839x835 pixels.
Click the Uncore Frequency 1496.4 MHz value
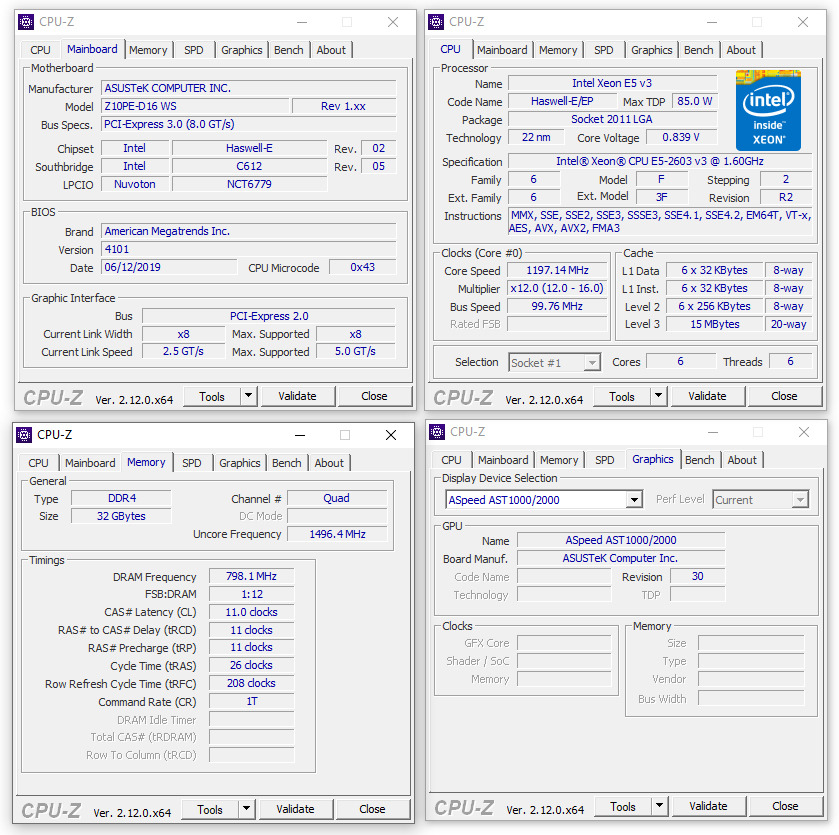pos(337,534)
